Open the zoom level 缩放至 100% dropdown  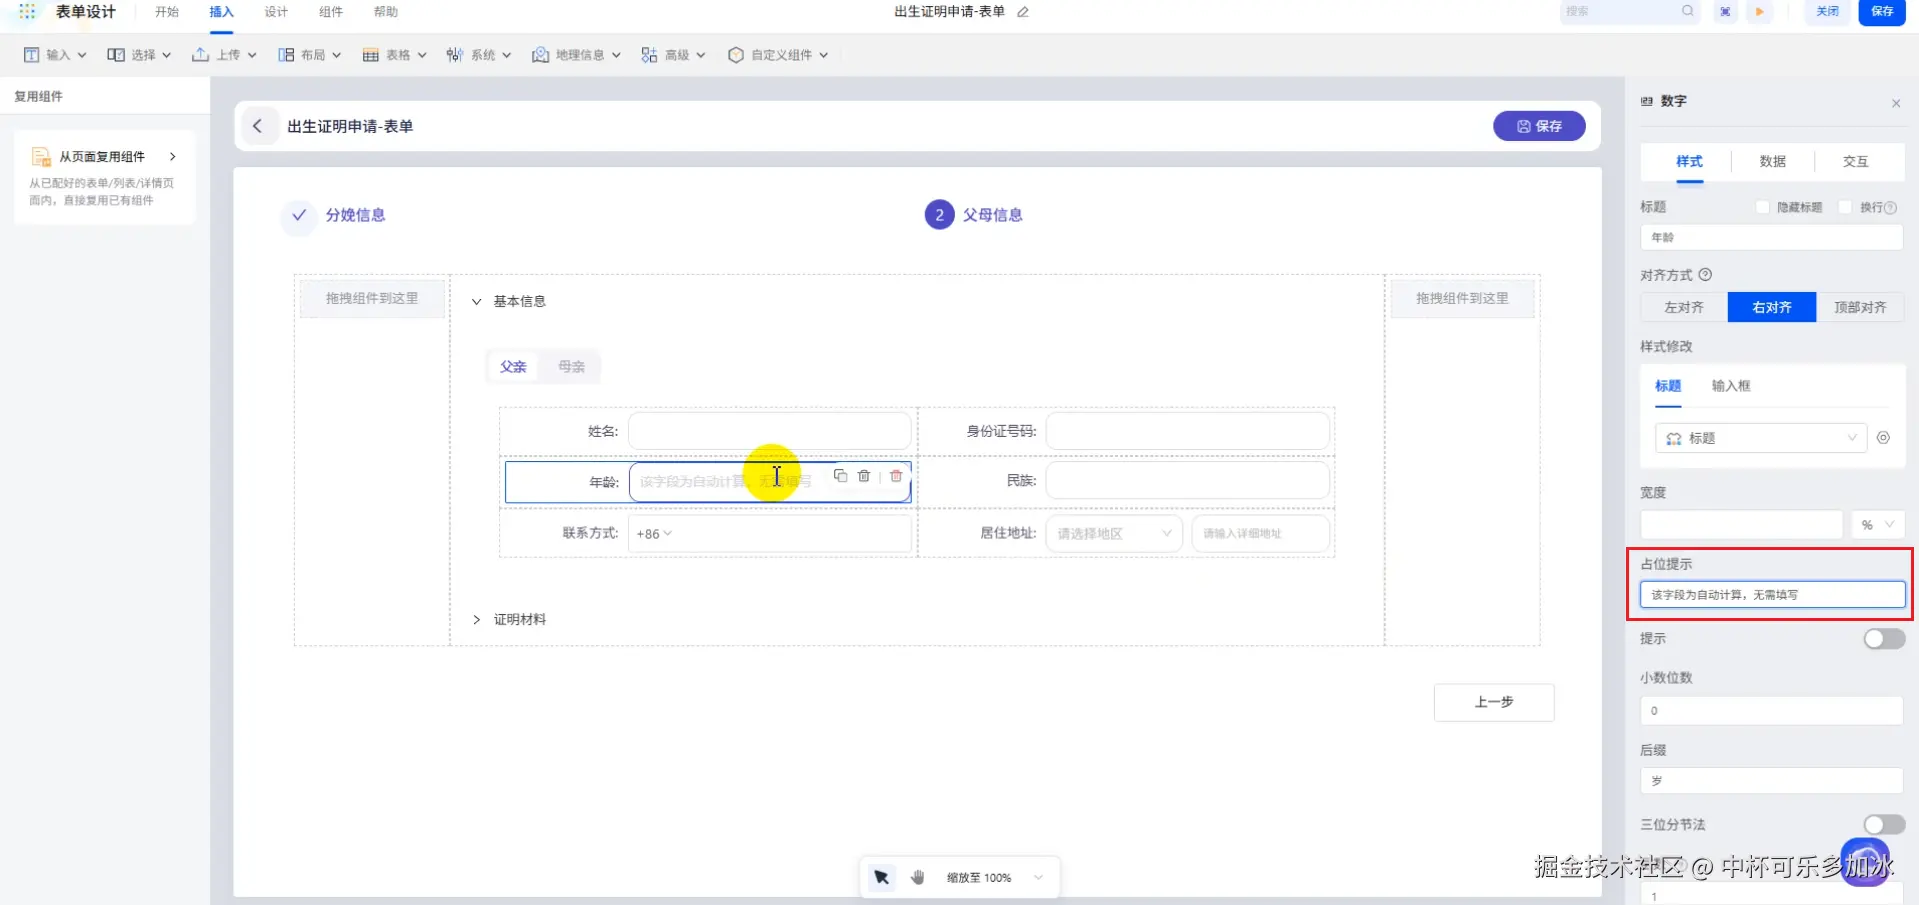(995, 878)
